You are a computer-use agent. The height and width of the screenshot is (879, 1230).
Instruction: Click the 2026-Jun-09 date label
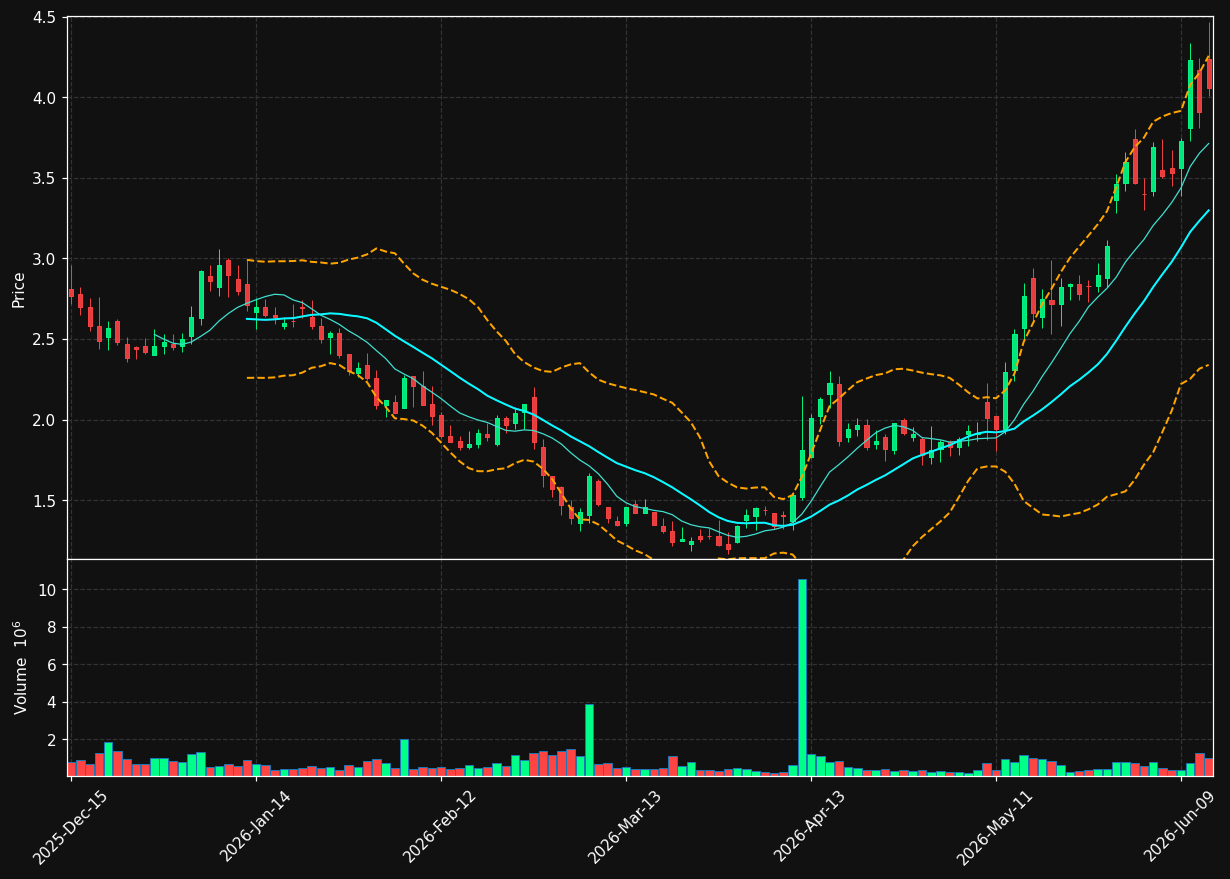click(1180, 826)
